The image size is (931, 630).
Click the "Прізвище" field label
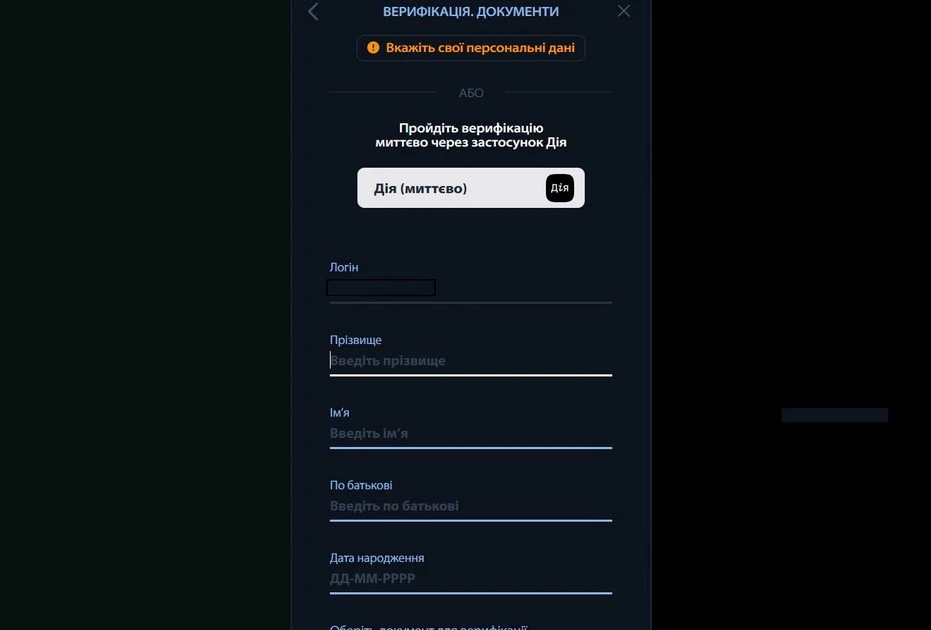click(356, 340)
